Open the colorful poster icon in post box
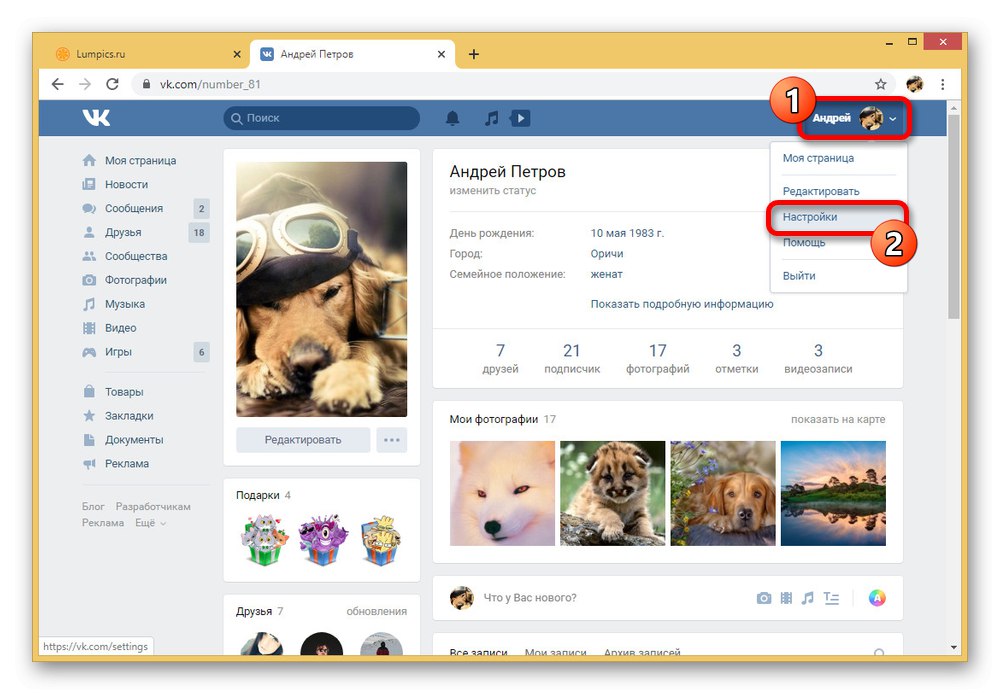The height and width of the screenshot is (694, 1000). click(x=878, y=598)
